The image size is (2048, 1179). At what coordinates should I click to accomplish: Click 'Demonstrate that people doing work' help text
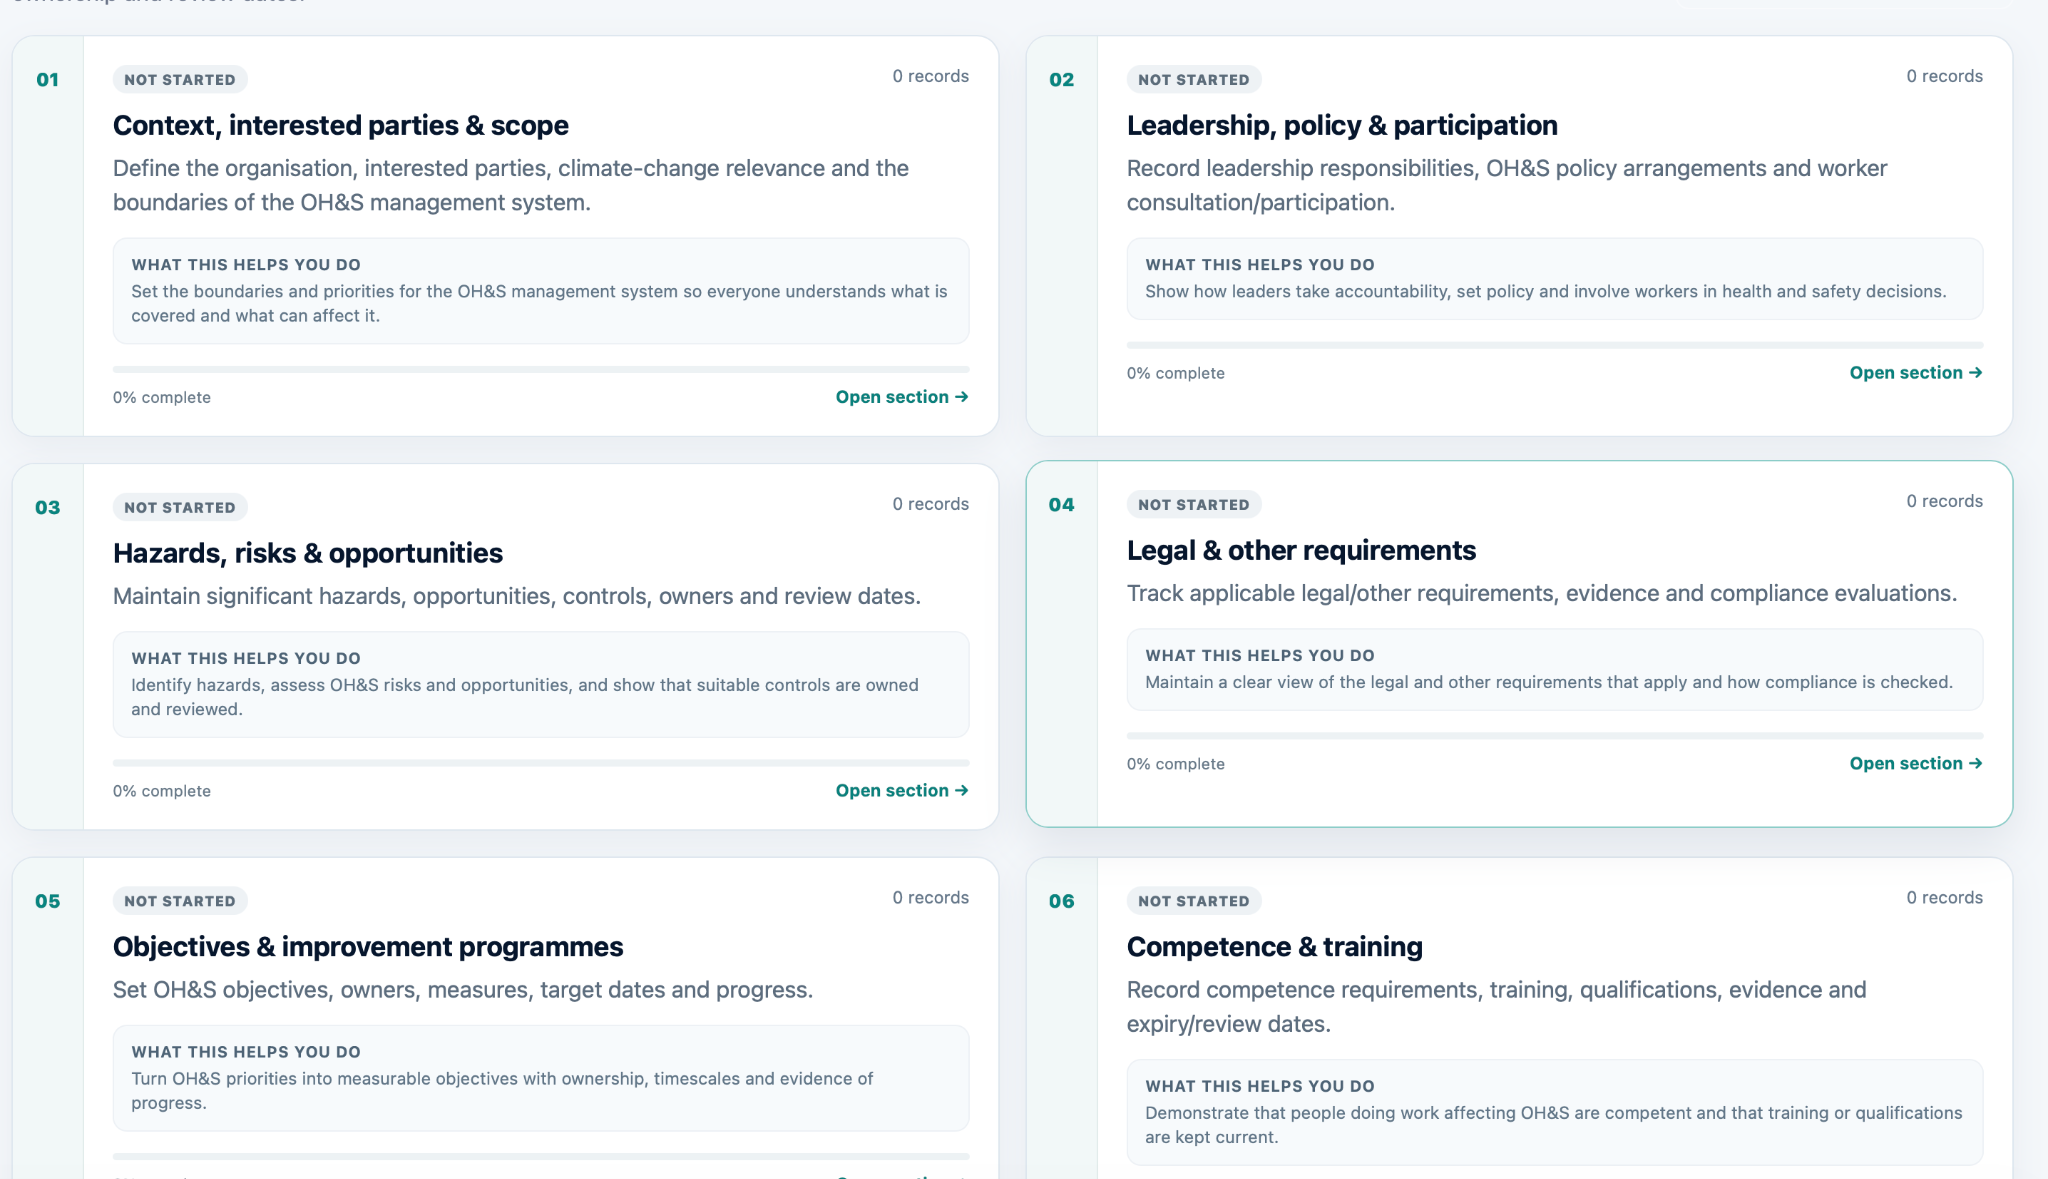point(1554,1125)
